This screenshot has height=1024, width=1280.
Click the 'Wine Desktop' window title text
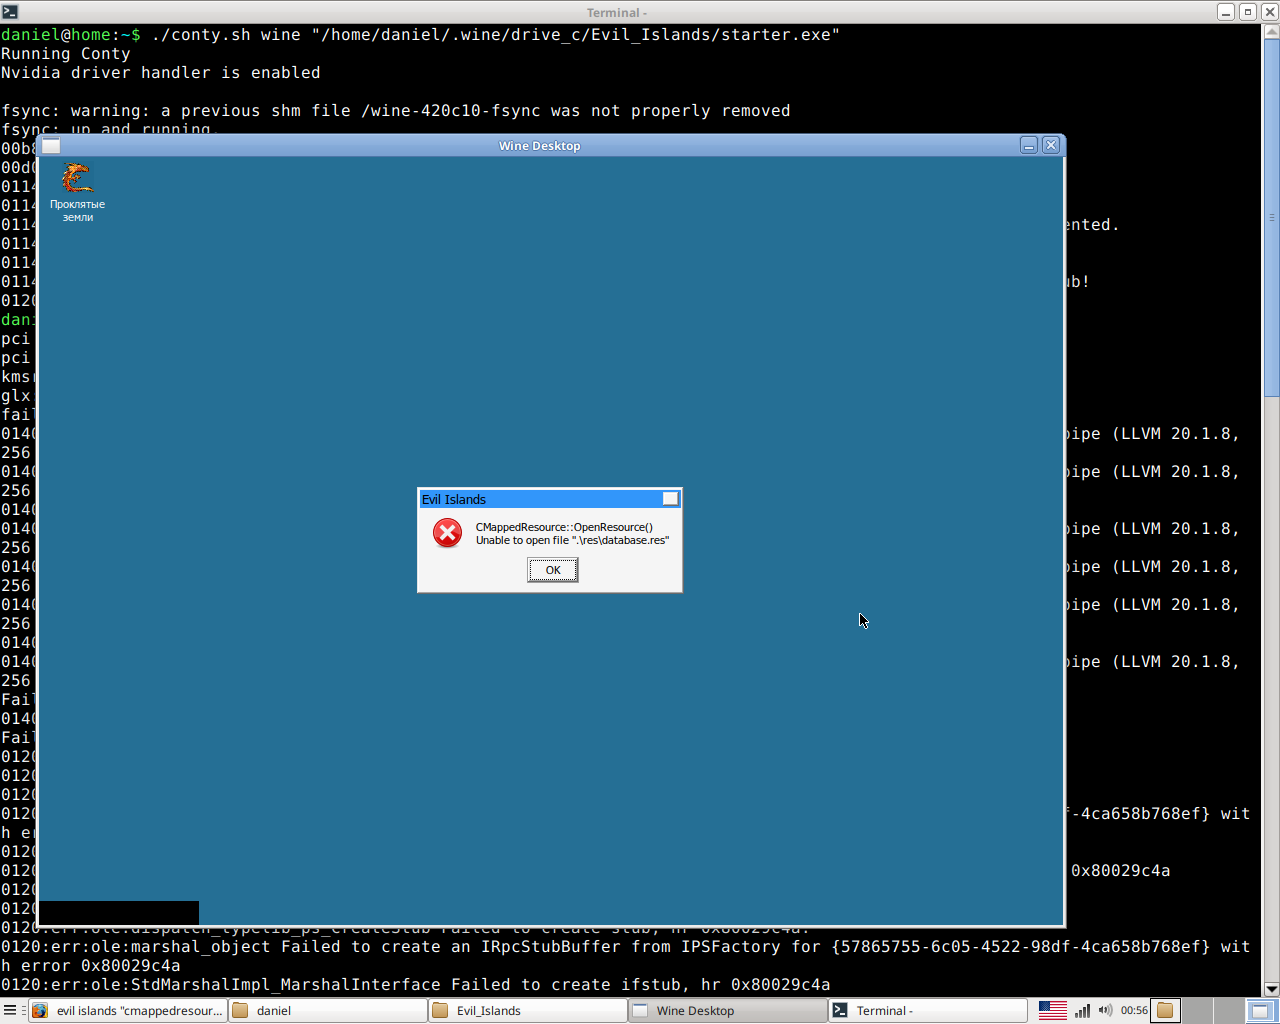pos(540,146)
